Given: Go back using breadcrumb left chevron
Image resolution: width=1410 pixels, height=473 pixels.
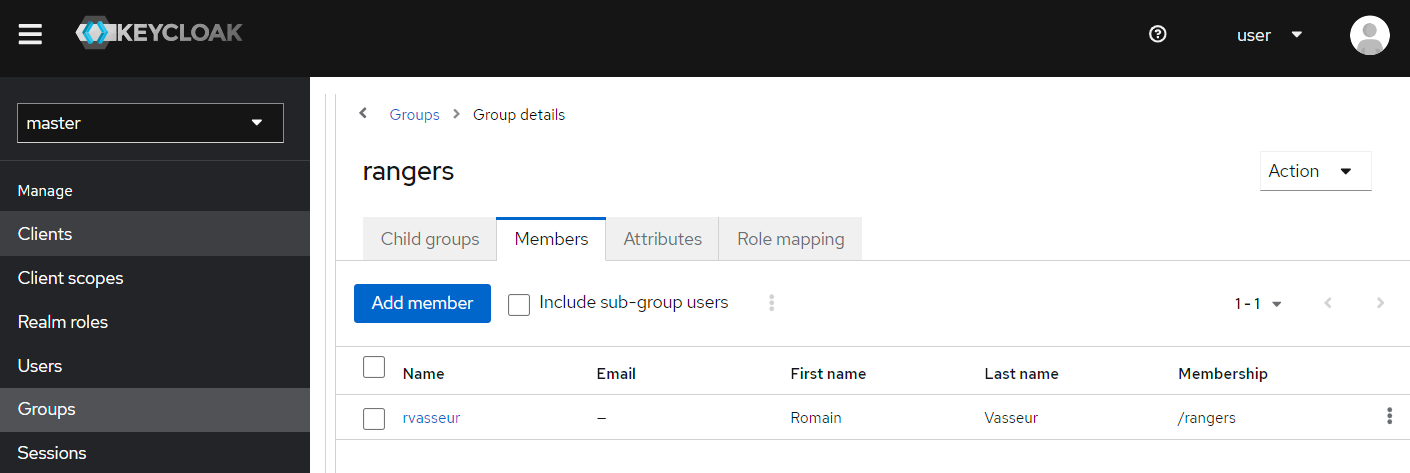Looking at the screenshot, I should (x=363, y=114).
